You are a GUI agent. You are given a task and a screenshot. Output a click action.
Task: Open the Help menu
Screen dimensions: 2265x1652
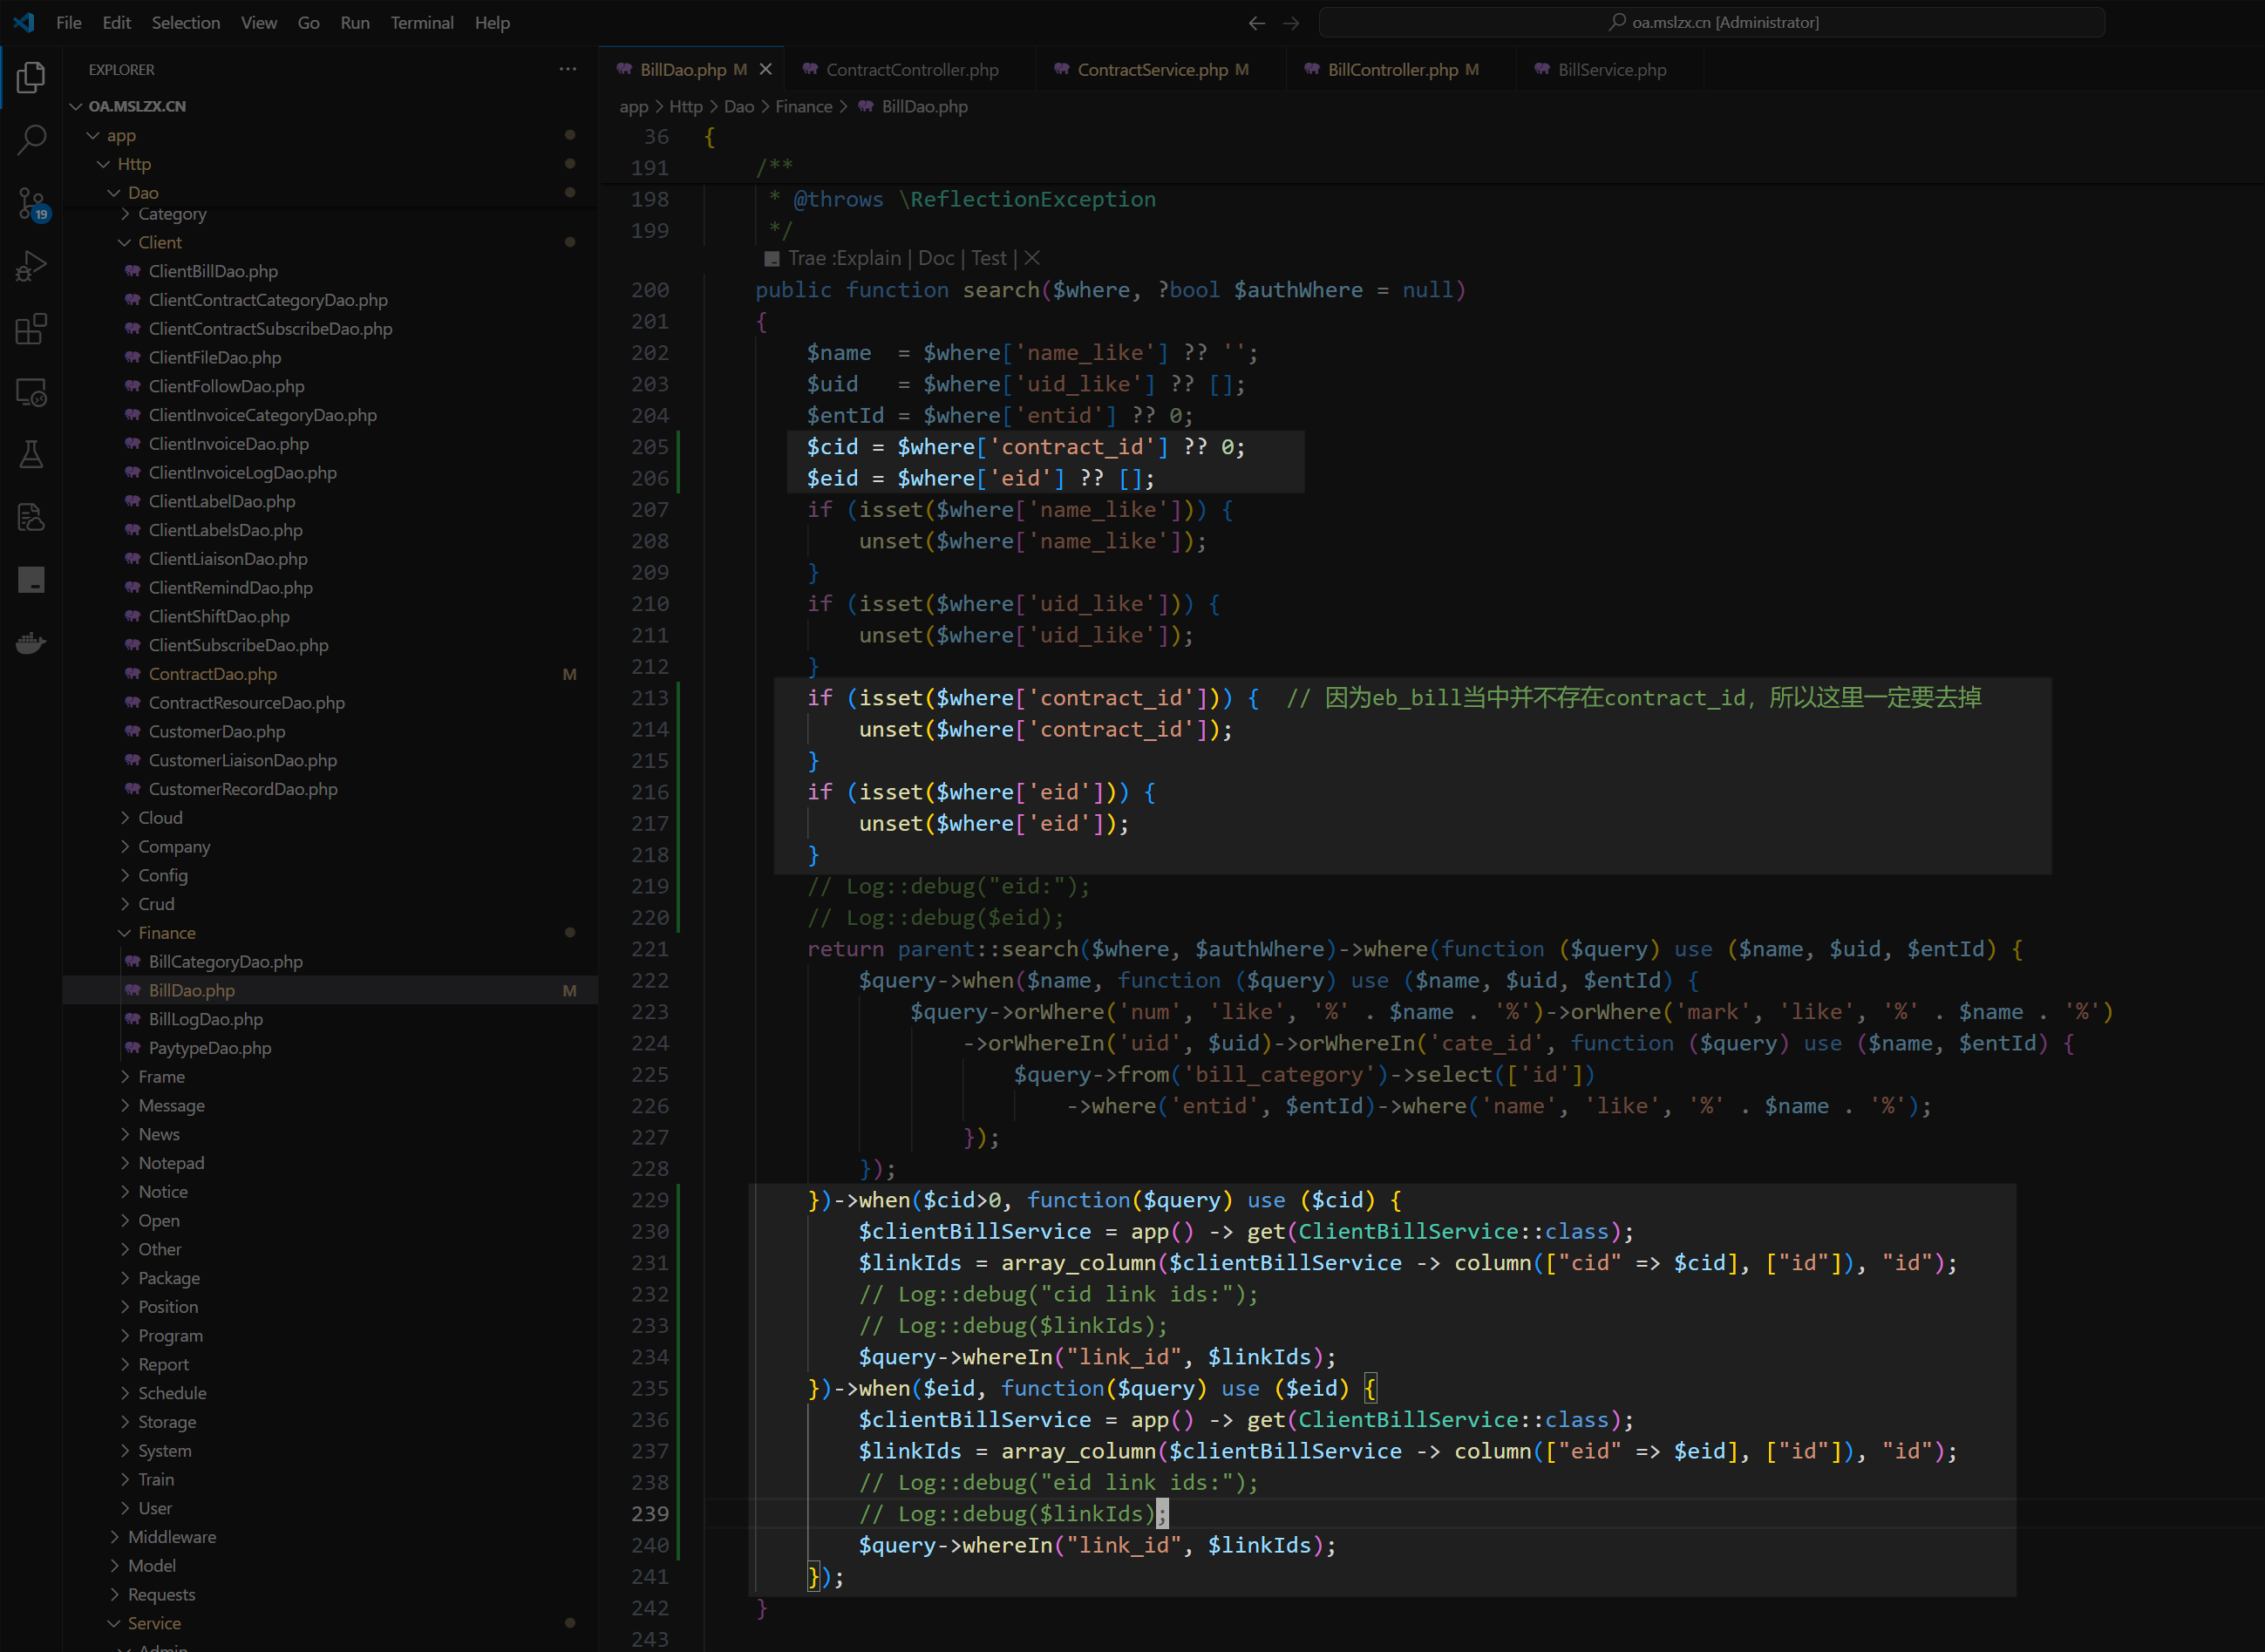point(492,22)
